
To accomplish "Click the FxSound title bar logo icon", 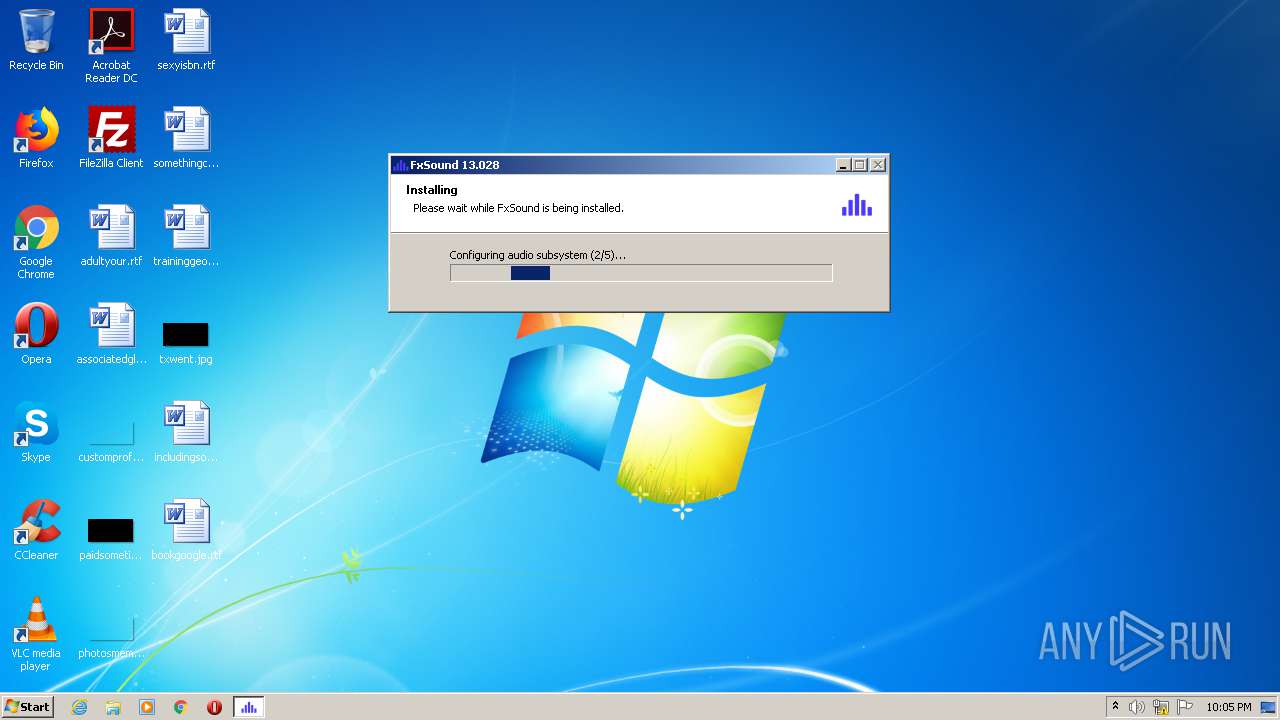I will (400, 165).
